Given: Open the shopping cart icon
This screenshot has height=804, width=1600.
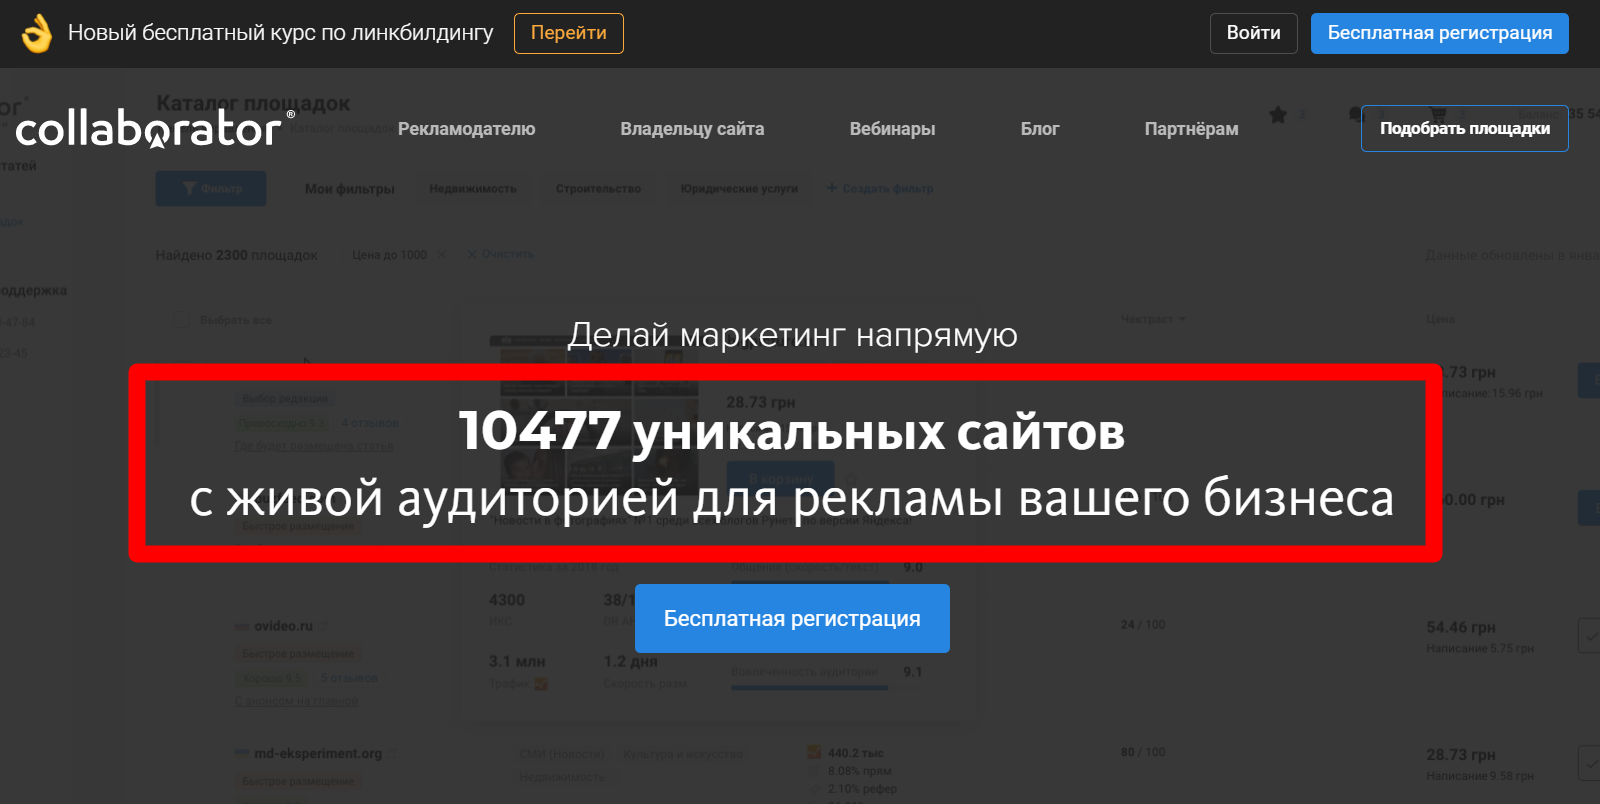Looking at the screenshot, I should coord(1438,113).
